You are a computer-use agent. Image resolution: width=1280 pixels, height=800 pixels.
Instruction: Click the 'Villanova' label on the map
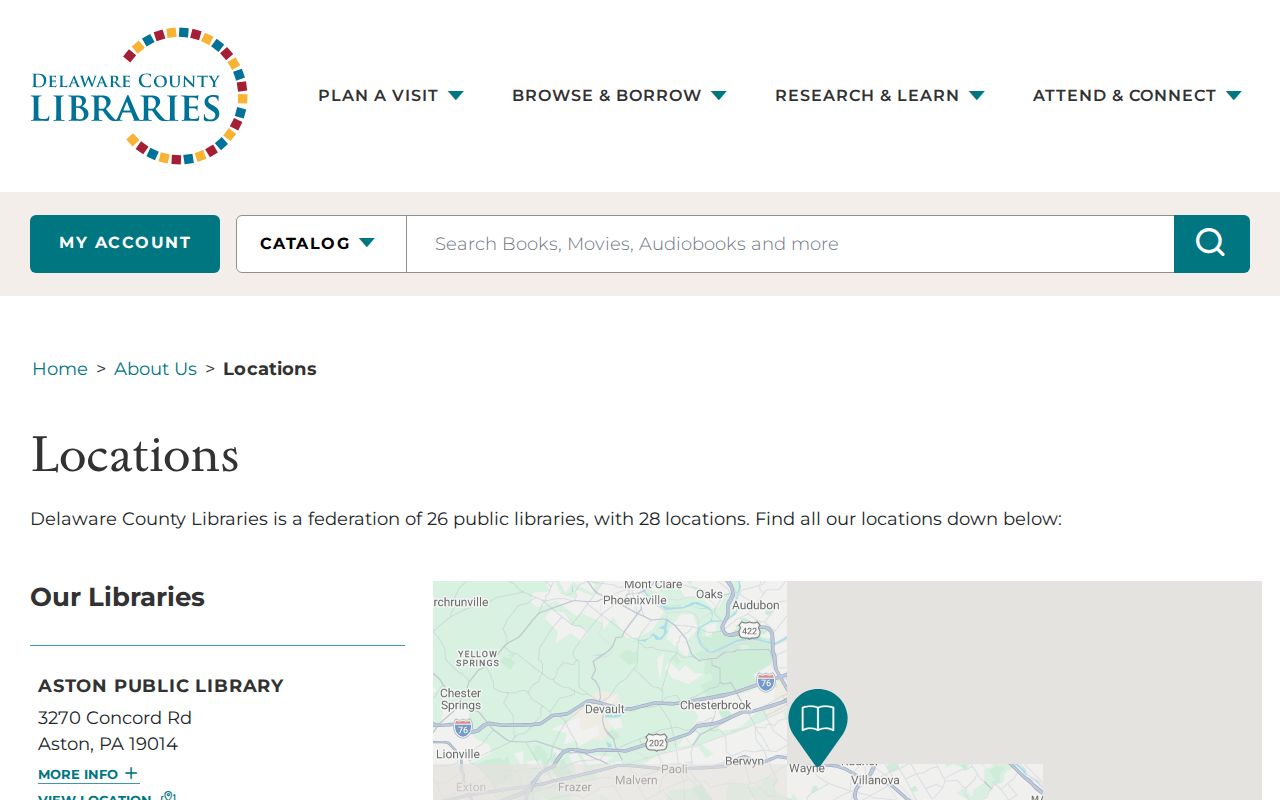(x=875, y=780)
